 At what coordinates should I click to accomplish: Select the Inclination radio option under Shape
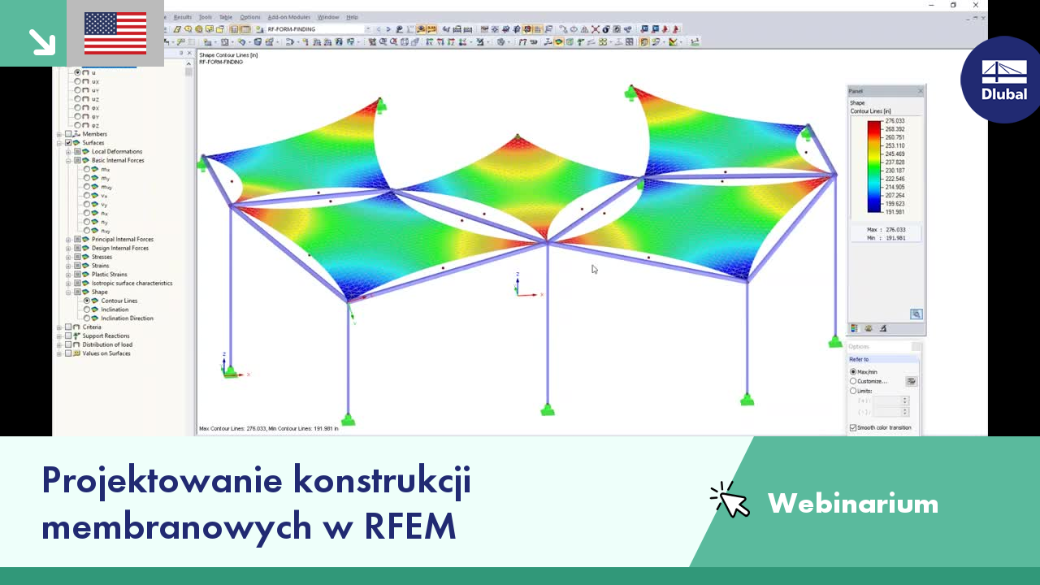[x=86, y=310]
